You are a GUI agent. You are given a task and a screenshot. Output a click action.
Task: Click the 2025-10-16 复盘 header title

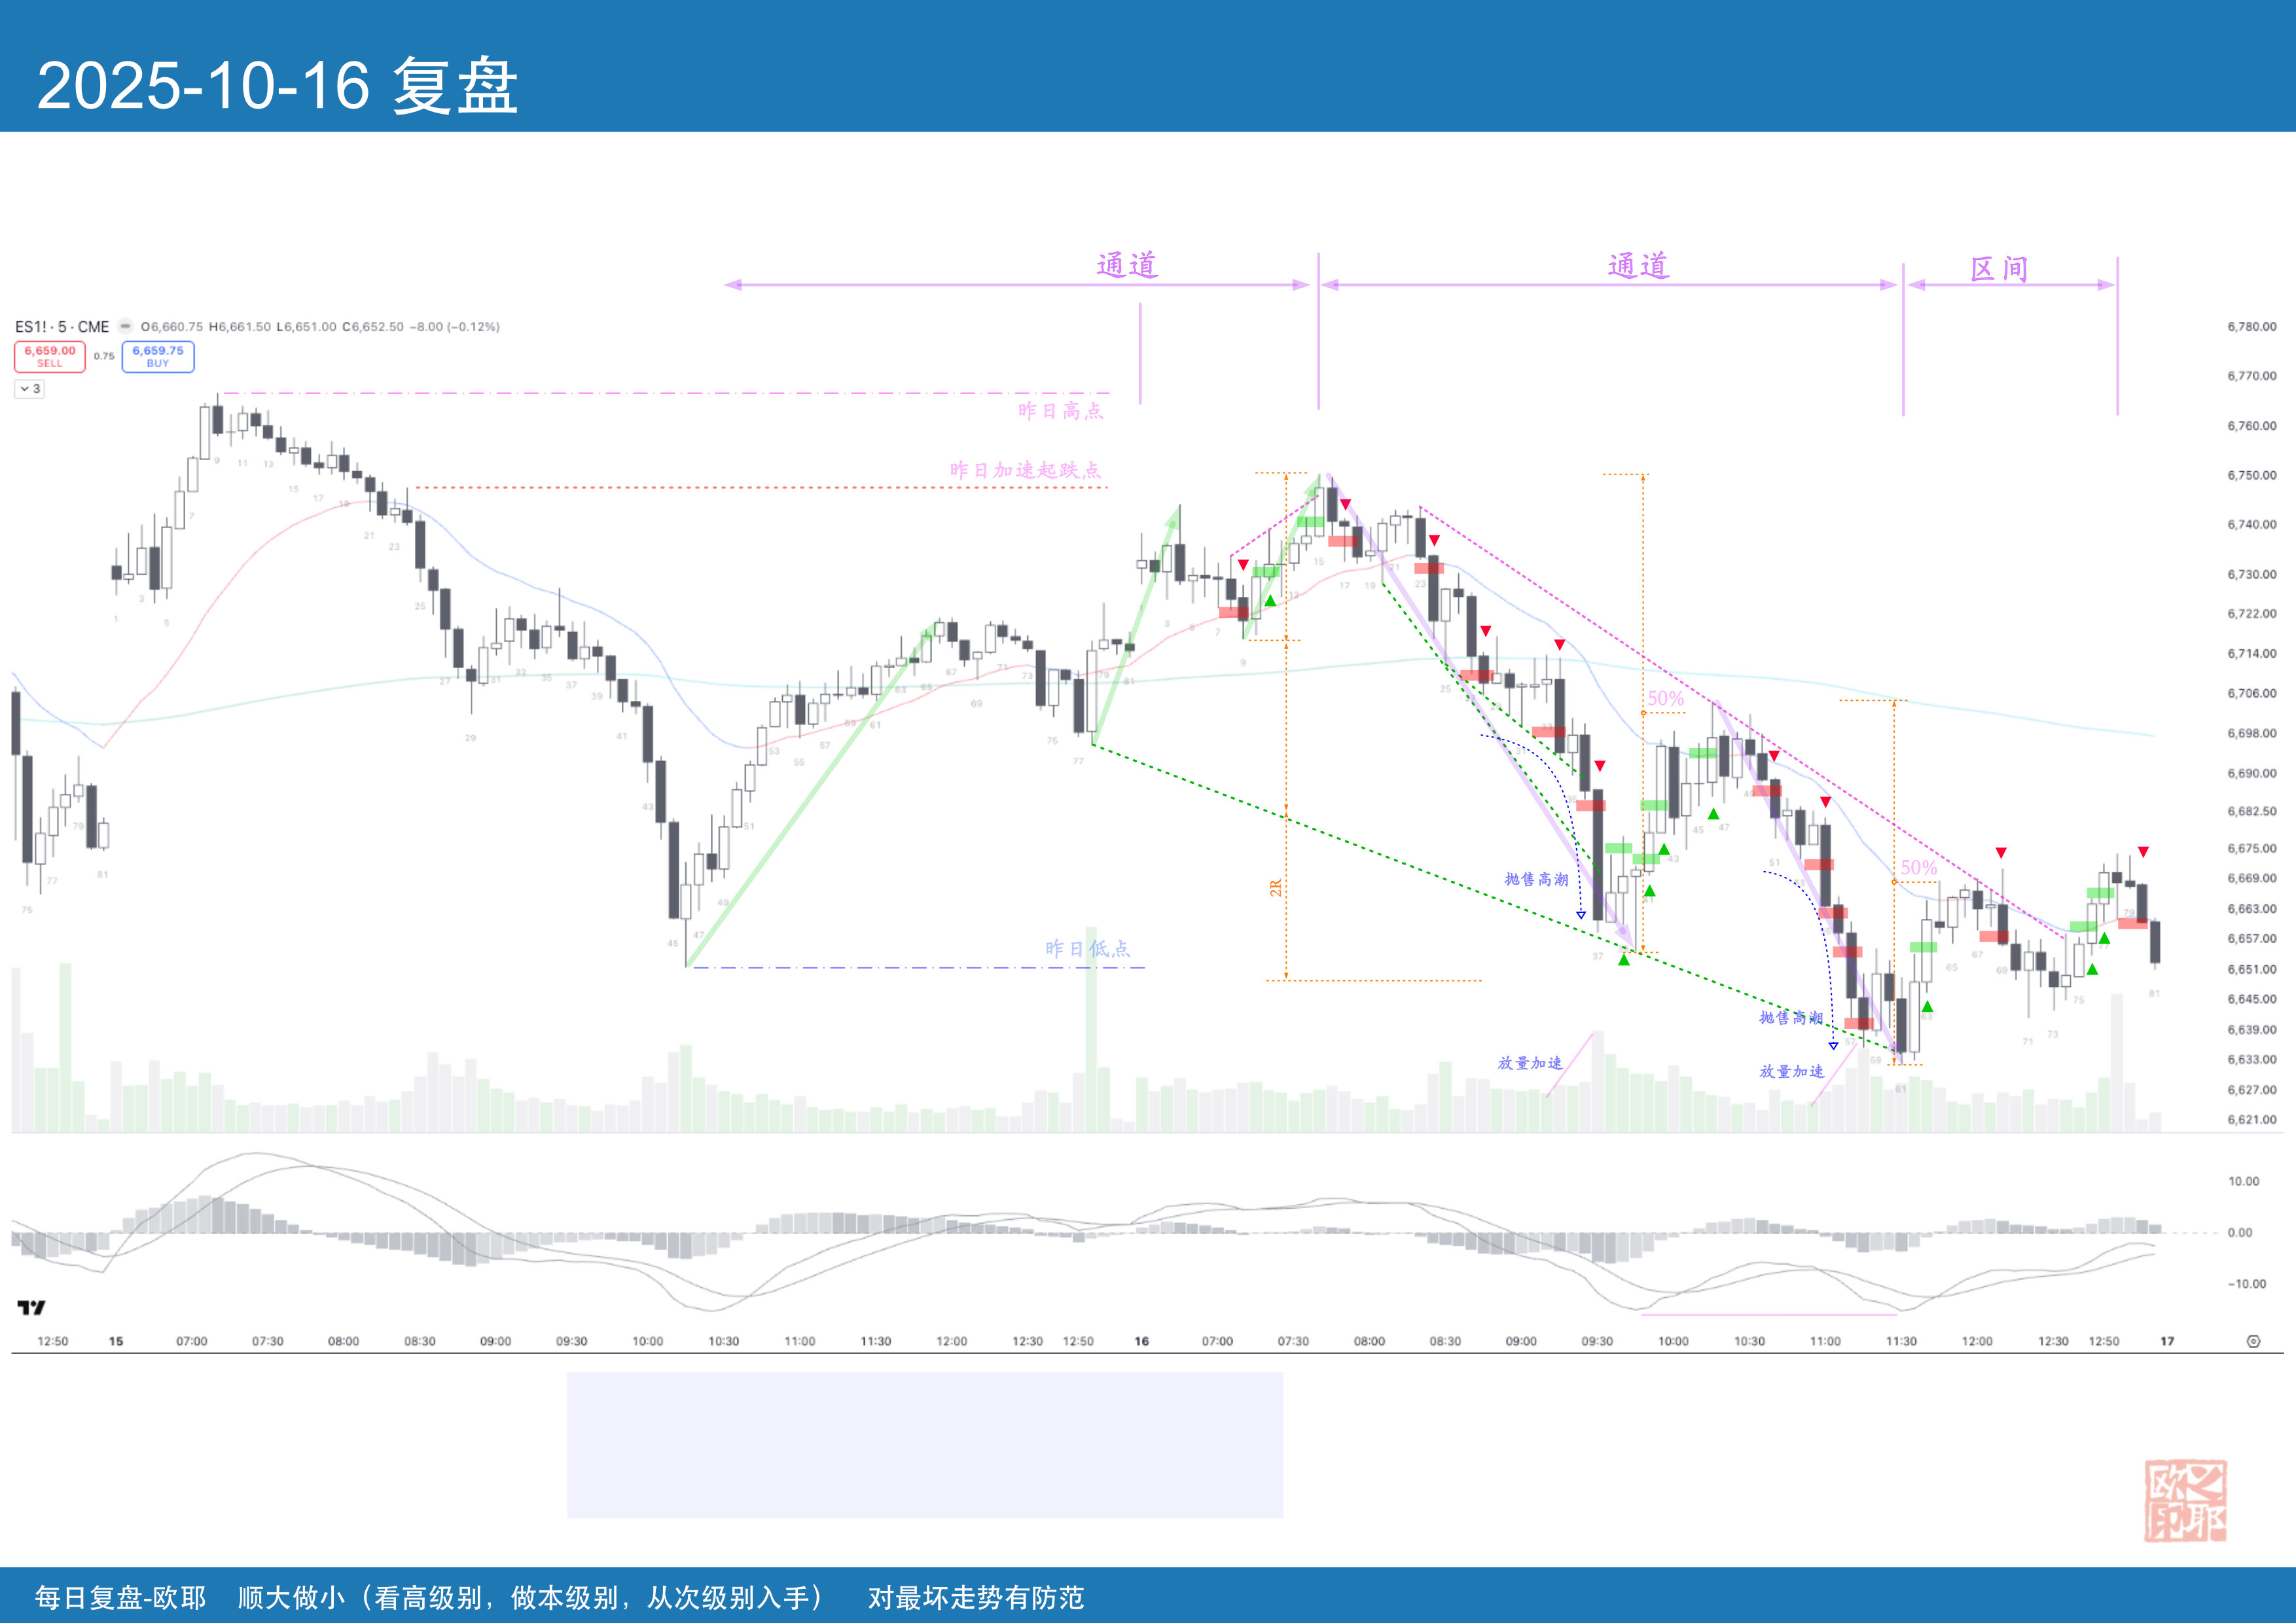(x=277, y=86)
